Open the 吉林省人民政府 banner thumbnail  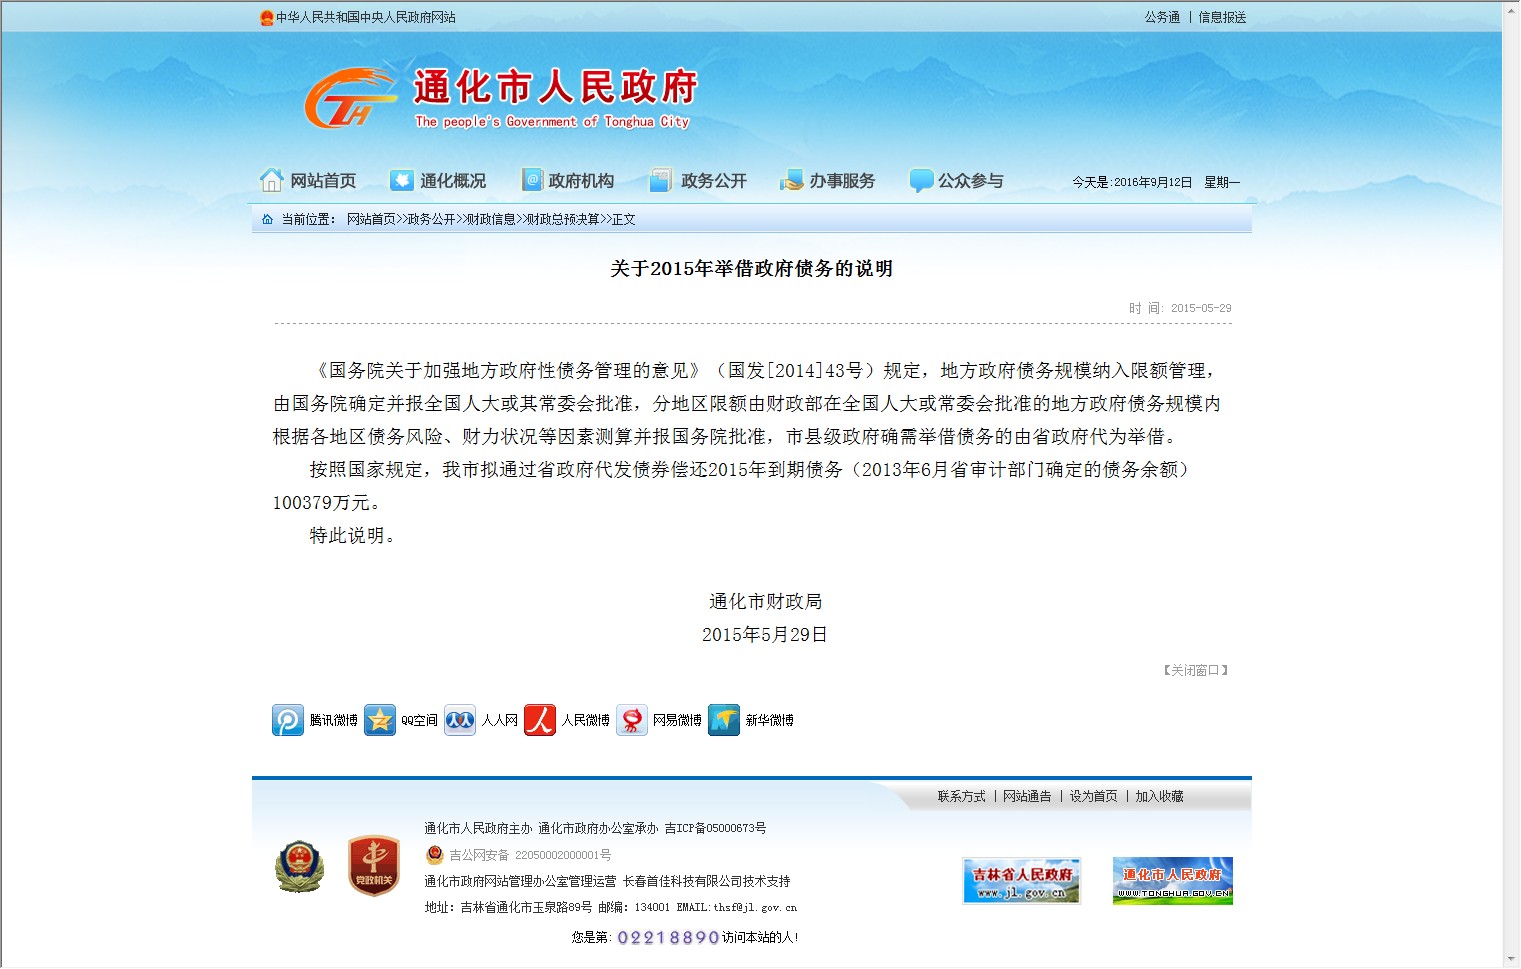1021,881
